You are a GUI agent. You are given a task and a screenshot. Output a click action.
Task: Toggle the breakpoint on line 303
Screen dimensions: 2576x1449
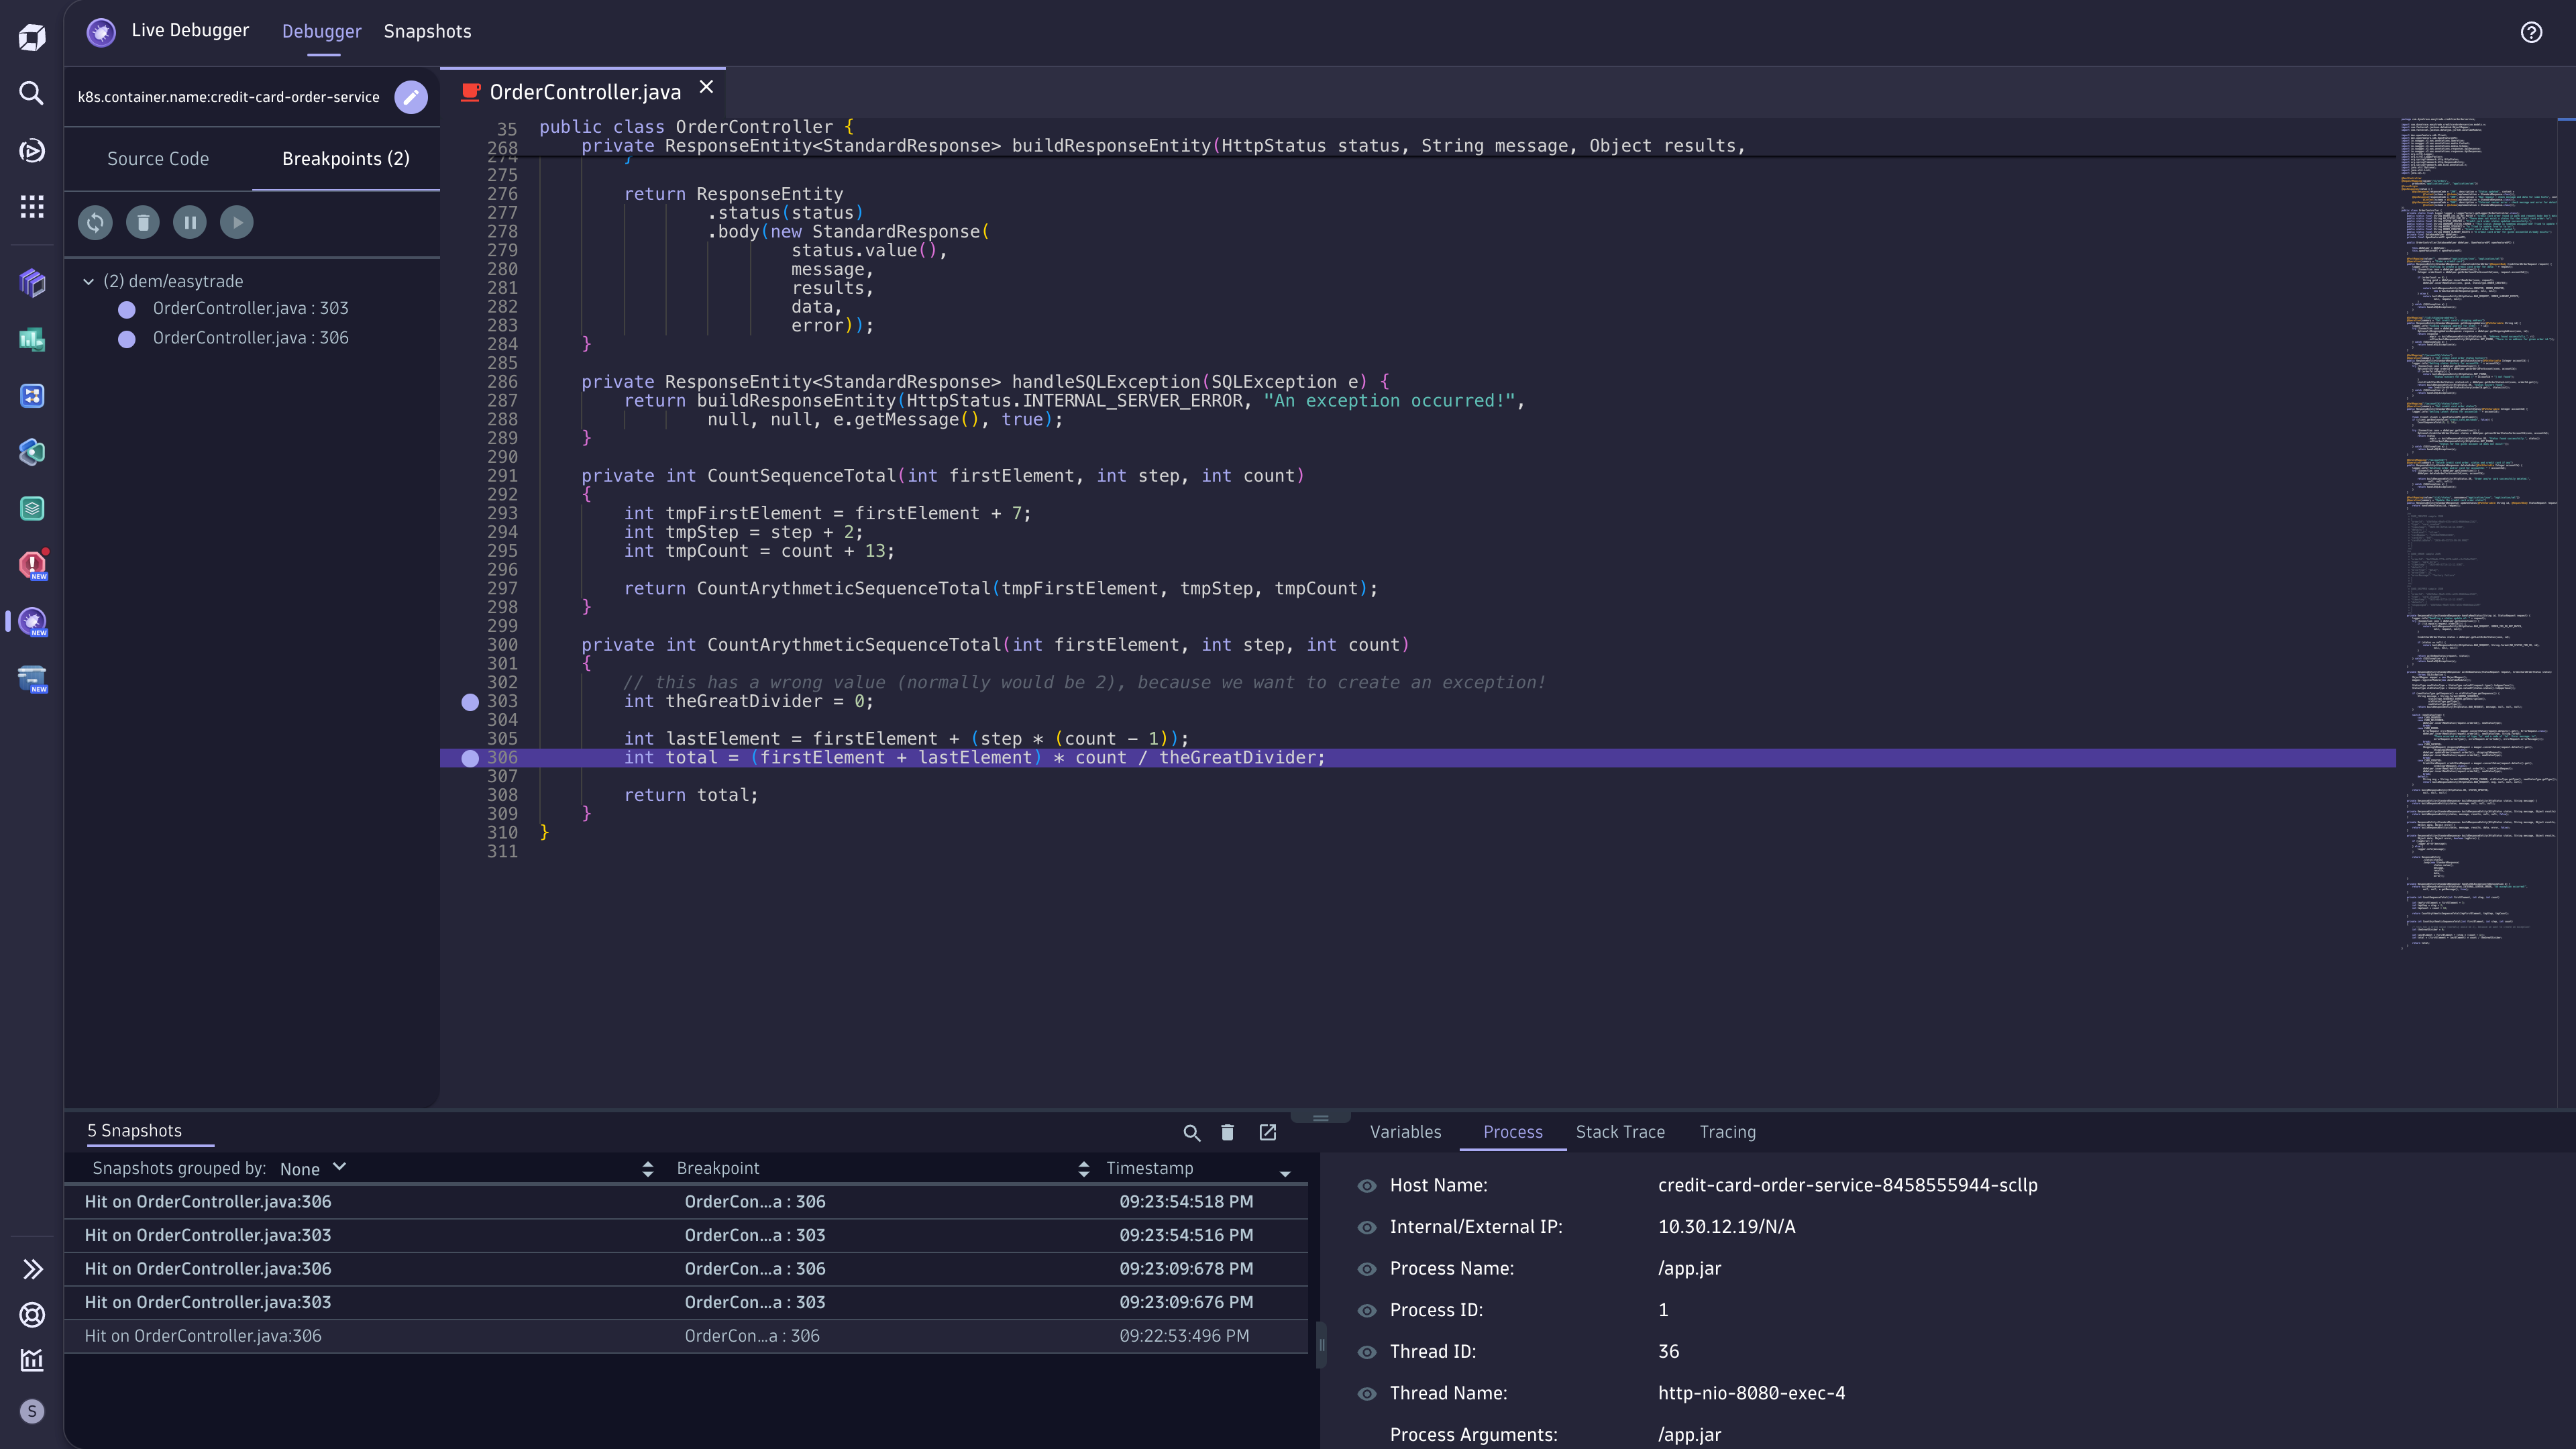pyautogui.click(x=470, y=702)
